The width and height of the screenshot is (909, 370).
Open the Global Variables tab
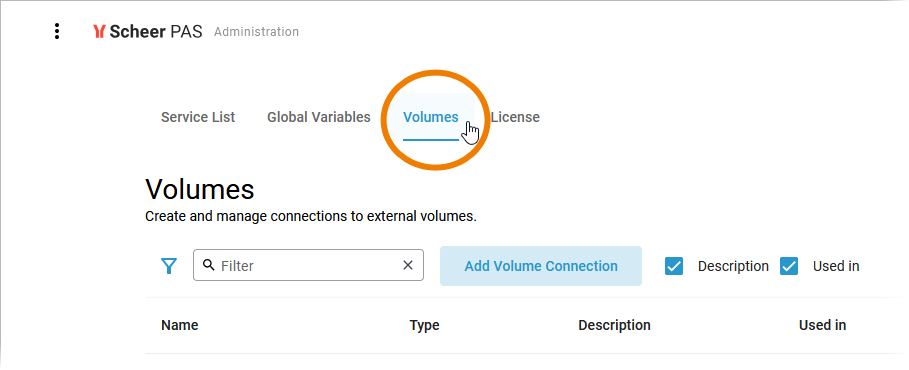[318, 117]
